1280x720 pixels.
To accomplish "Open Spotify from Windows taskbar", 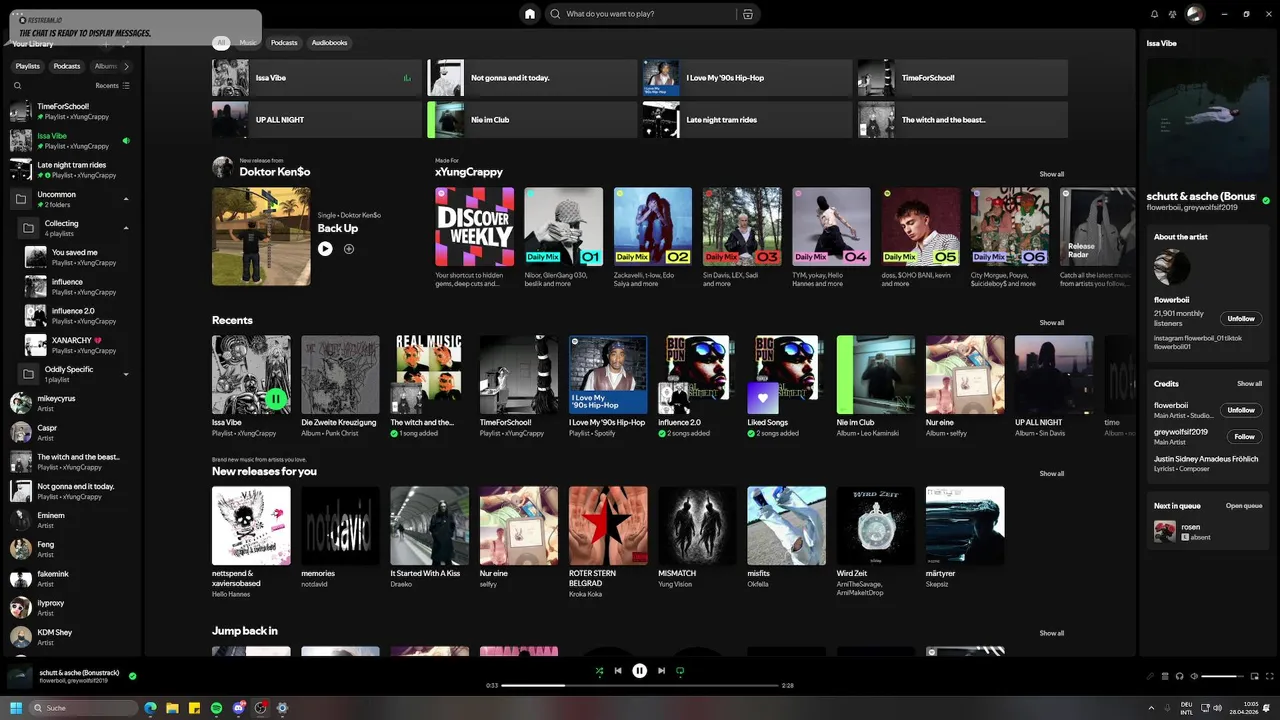I will tap(216, 708).
